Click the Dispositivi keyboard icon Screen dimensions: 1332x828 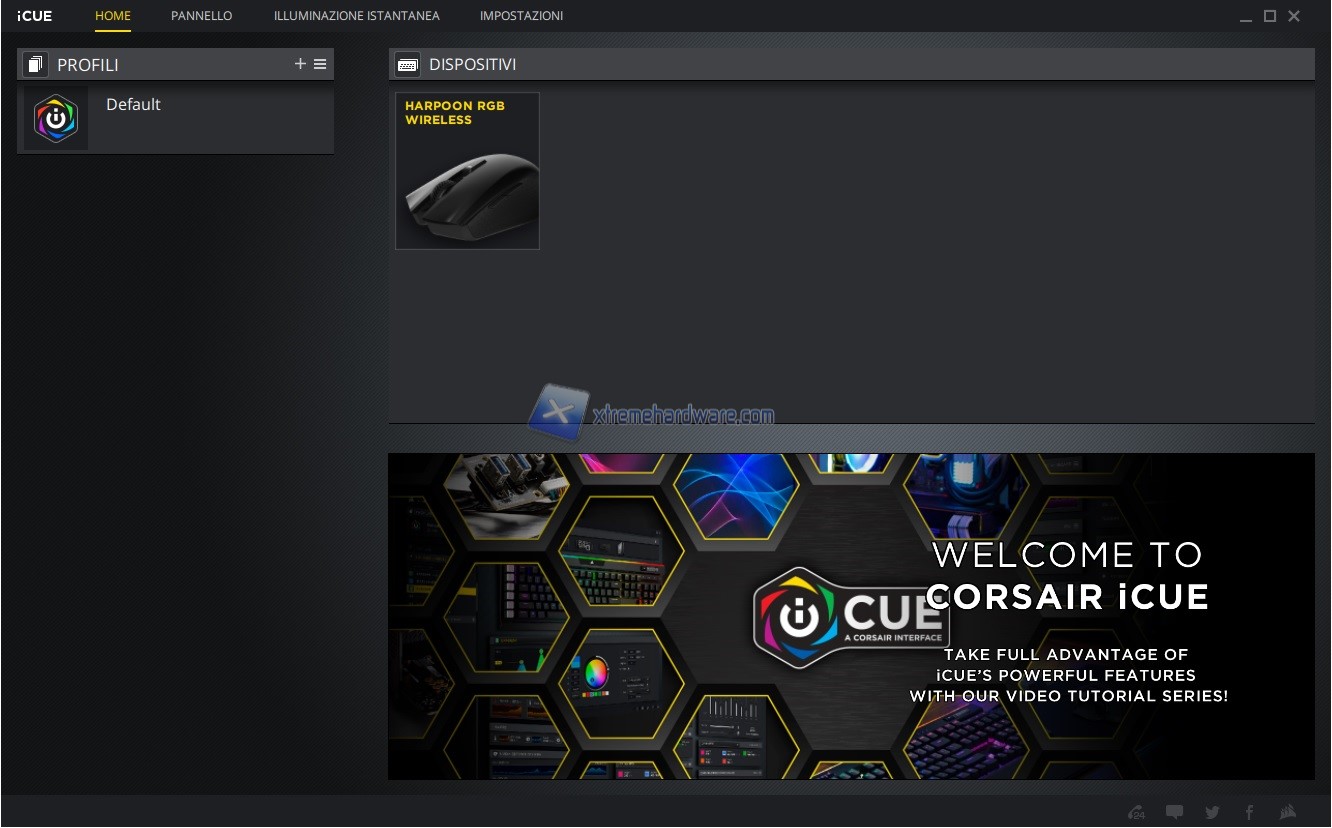[x=407, y=65]
